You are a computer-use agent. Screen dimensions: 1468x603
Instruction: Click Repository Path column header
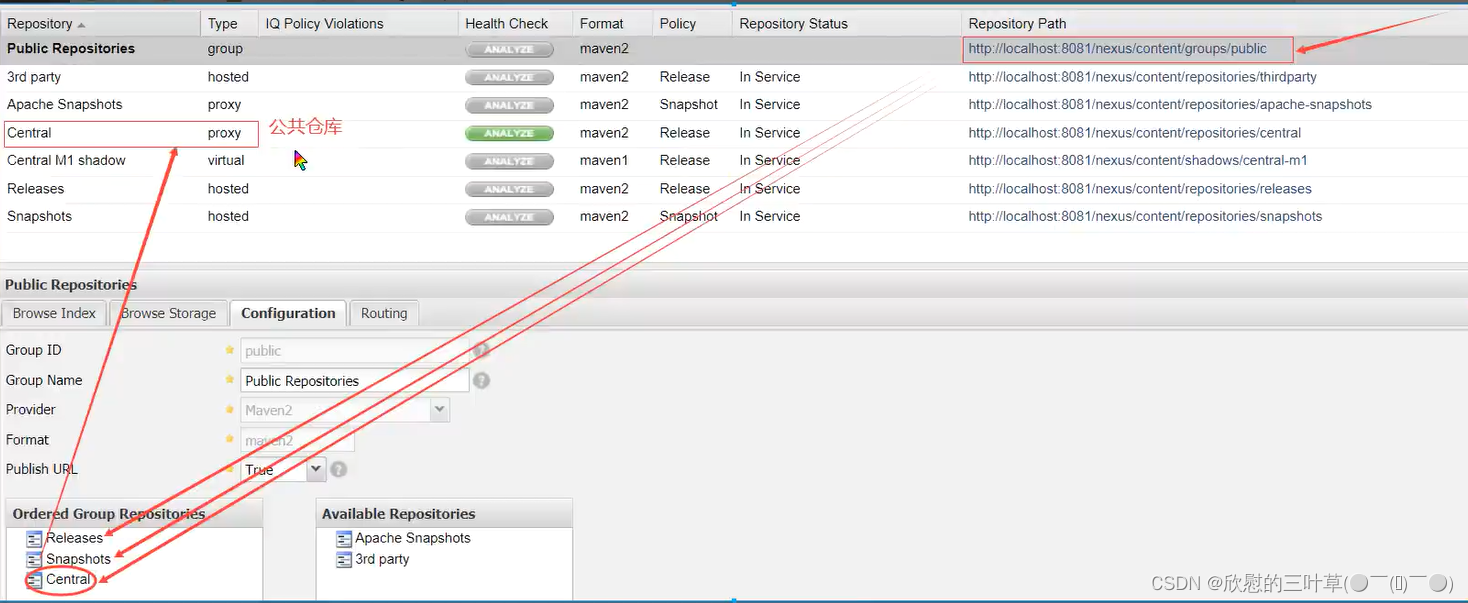coord(1214,23)
